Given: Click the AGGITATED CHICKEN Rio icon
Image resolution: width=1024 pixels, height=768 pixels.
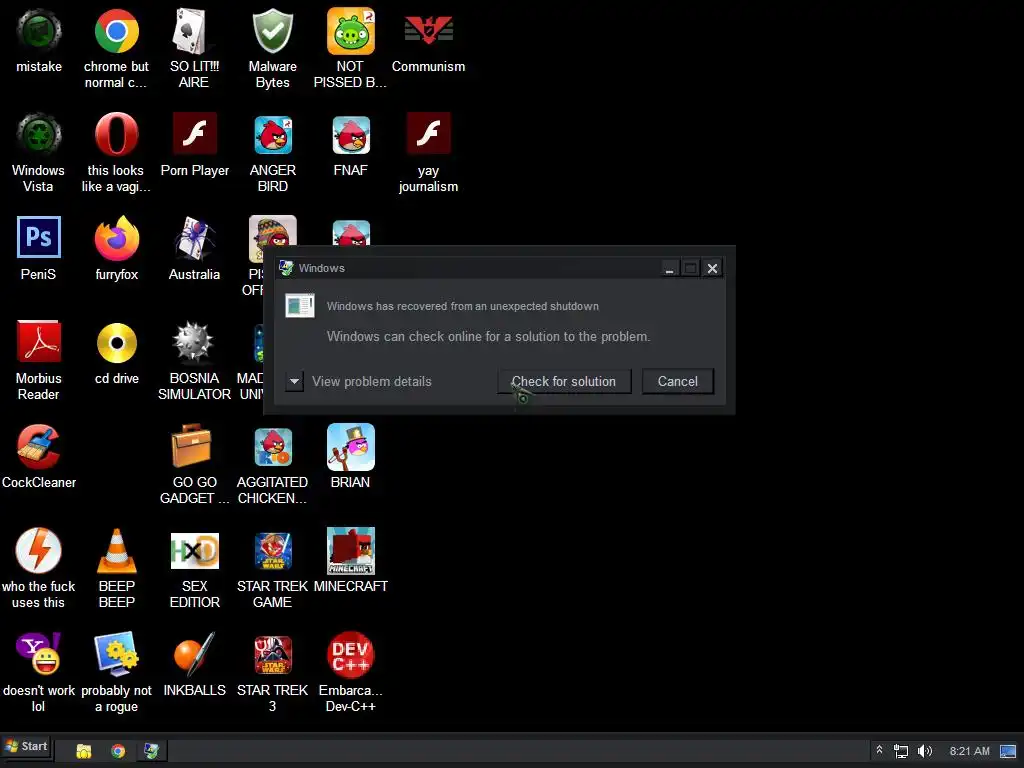Looking at the screenshot, I should (x=272, y=447).
